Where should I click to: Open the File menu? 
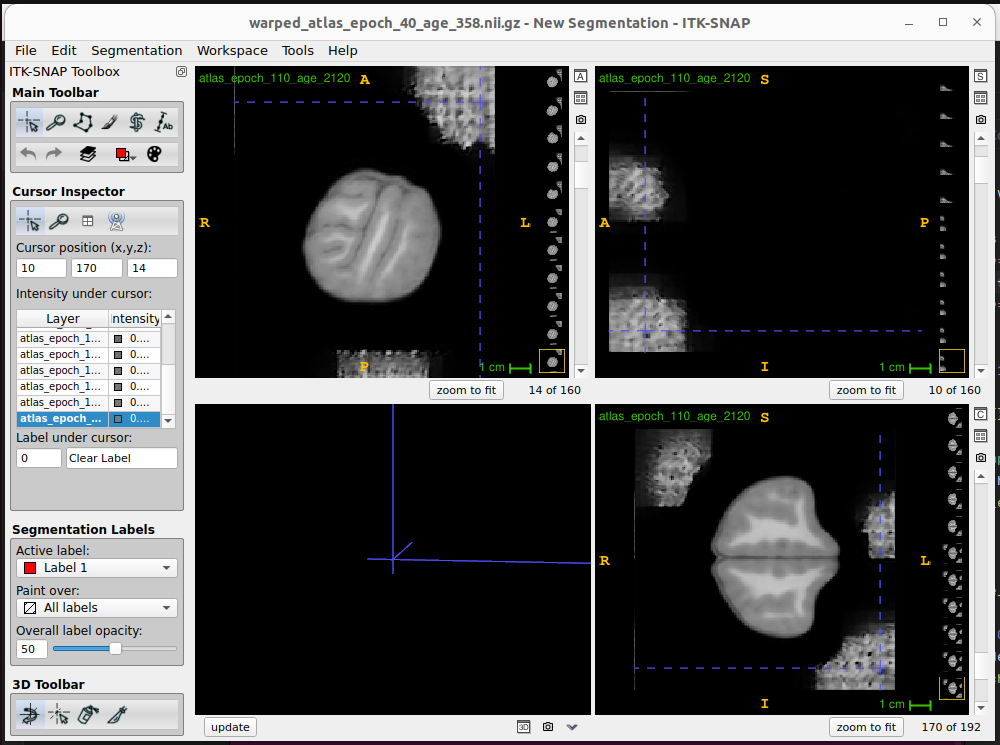coord(26,50)
